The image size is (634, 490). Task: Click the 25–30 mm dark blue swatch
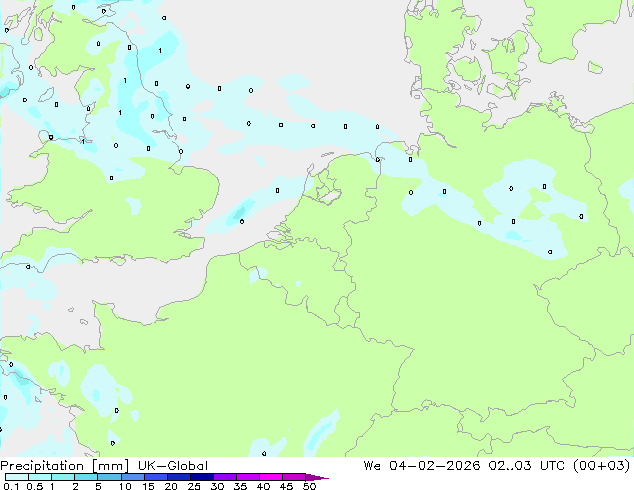pos(201,477)
